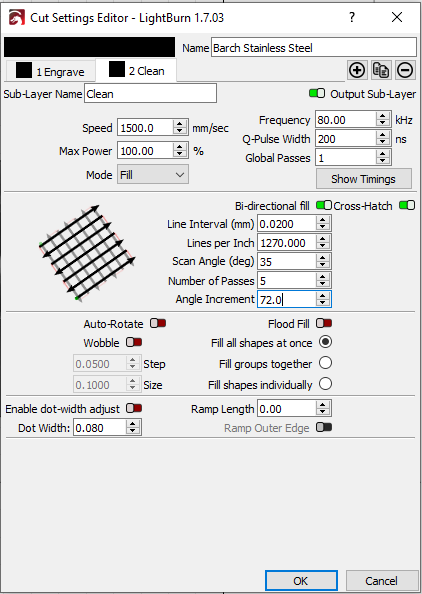Screen dimensions: 422x594
Task: Toggle the Output Sub-Layer switch
Action: tap(317, 93)
